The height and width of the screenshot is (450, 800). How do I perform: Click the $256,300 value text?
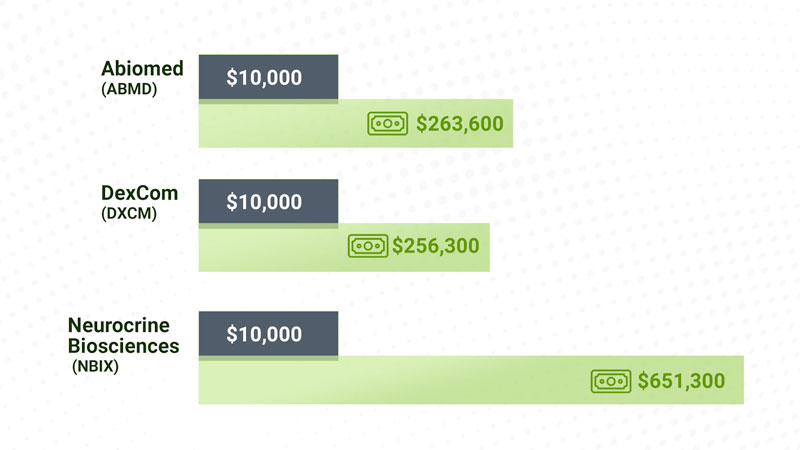click(436, 246)
